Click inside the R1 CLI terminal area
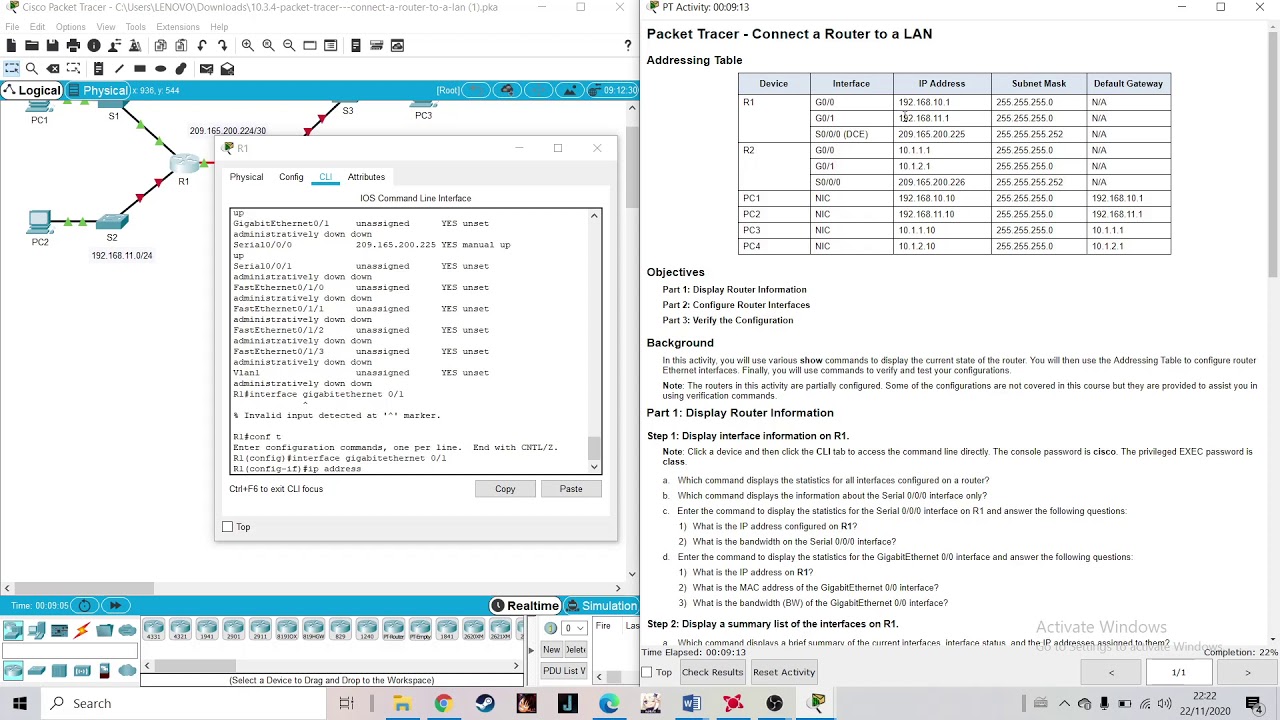Viewport: 1280px width, 720px height. (x=409, y=340)
